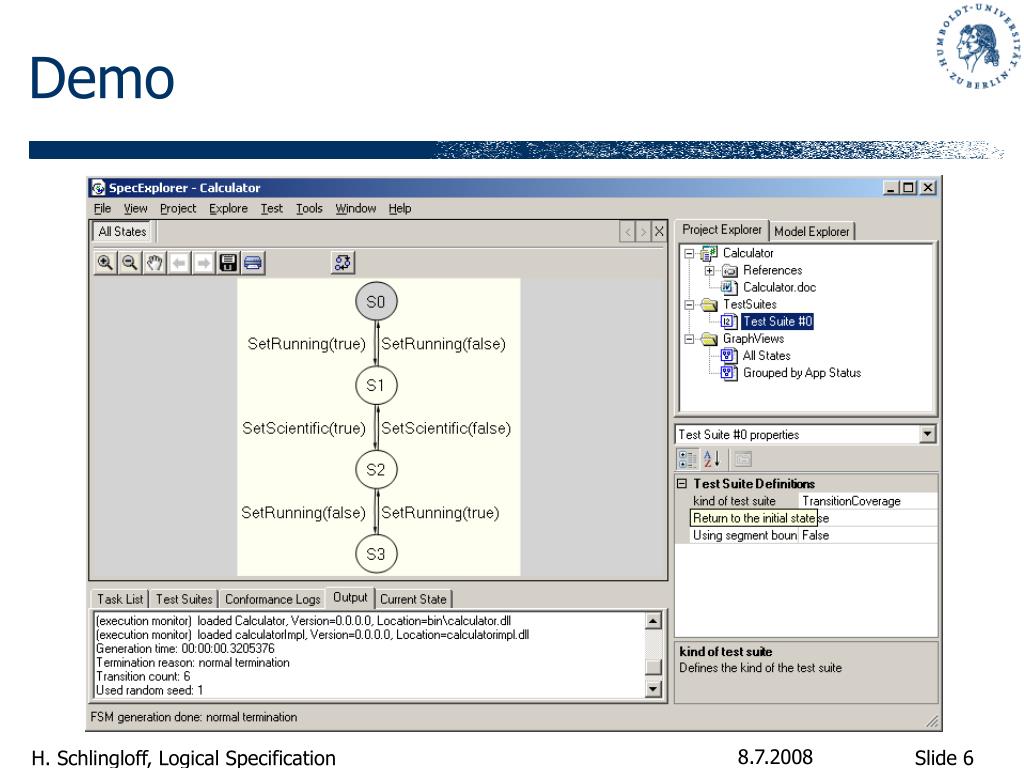This screenshot has width=1024, height=768.
Task: Click the property pages icon
Action: [743, 459]
